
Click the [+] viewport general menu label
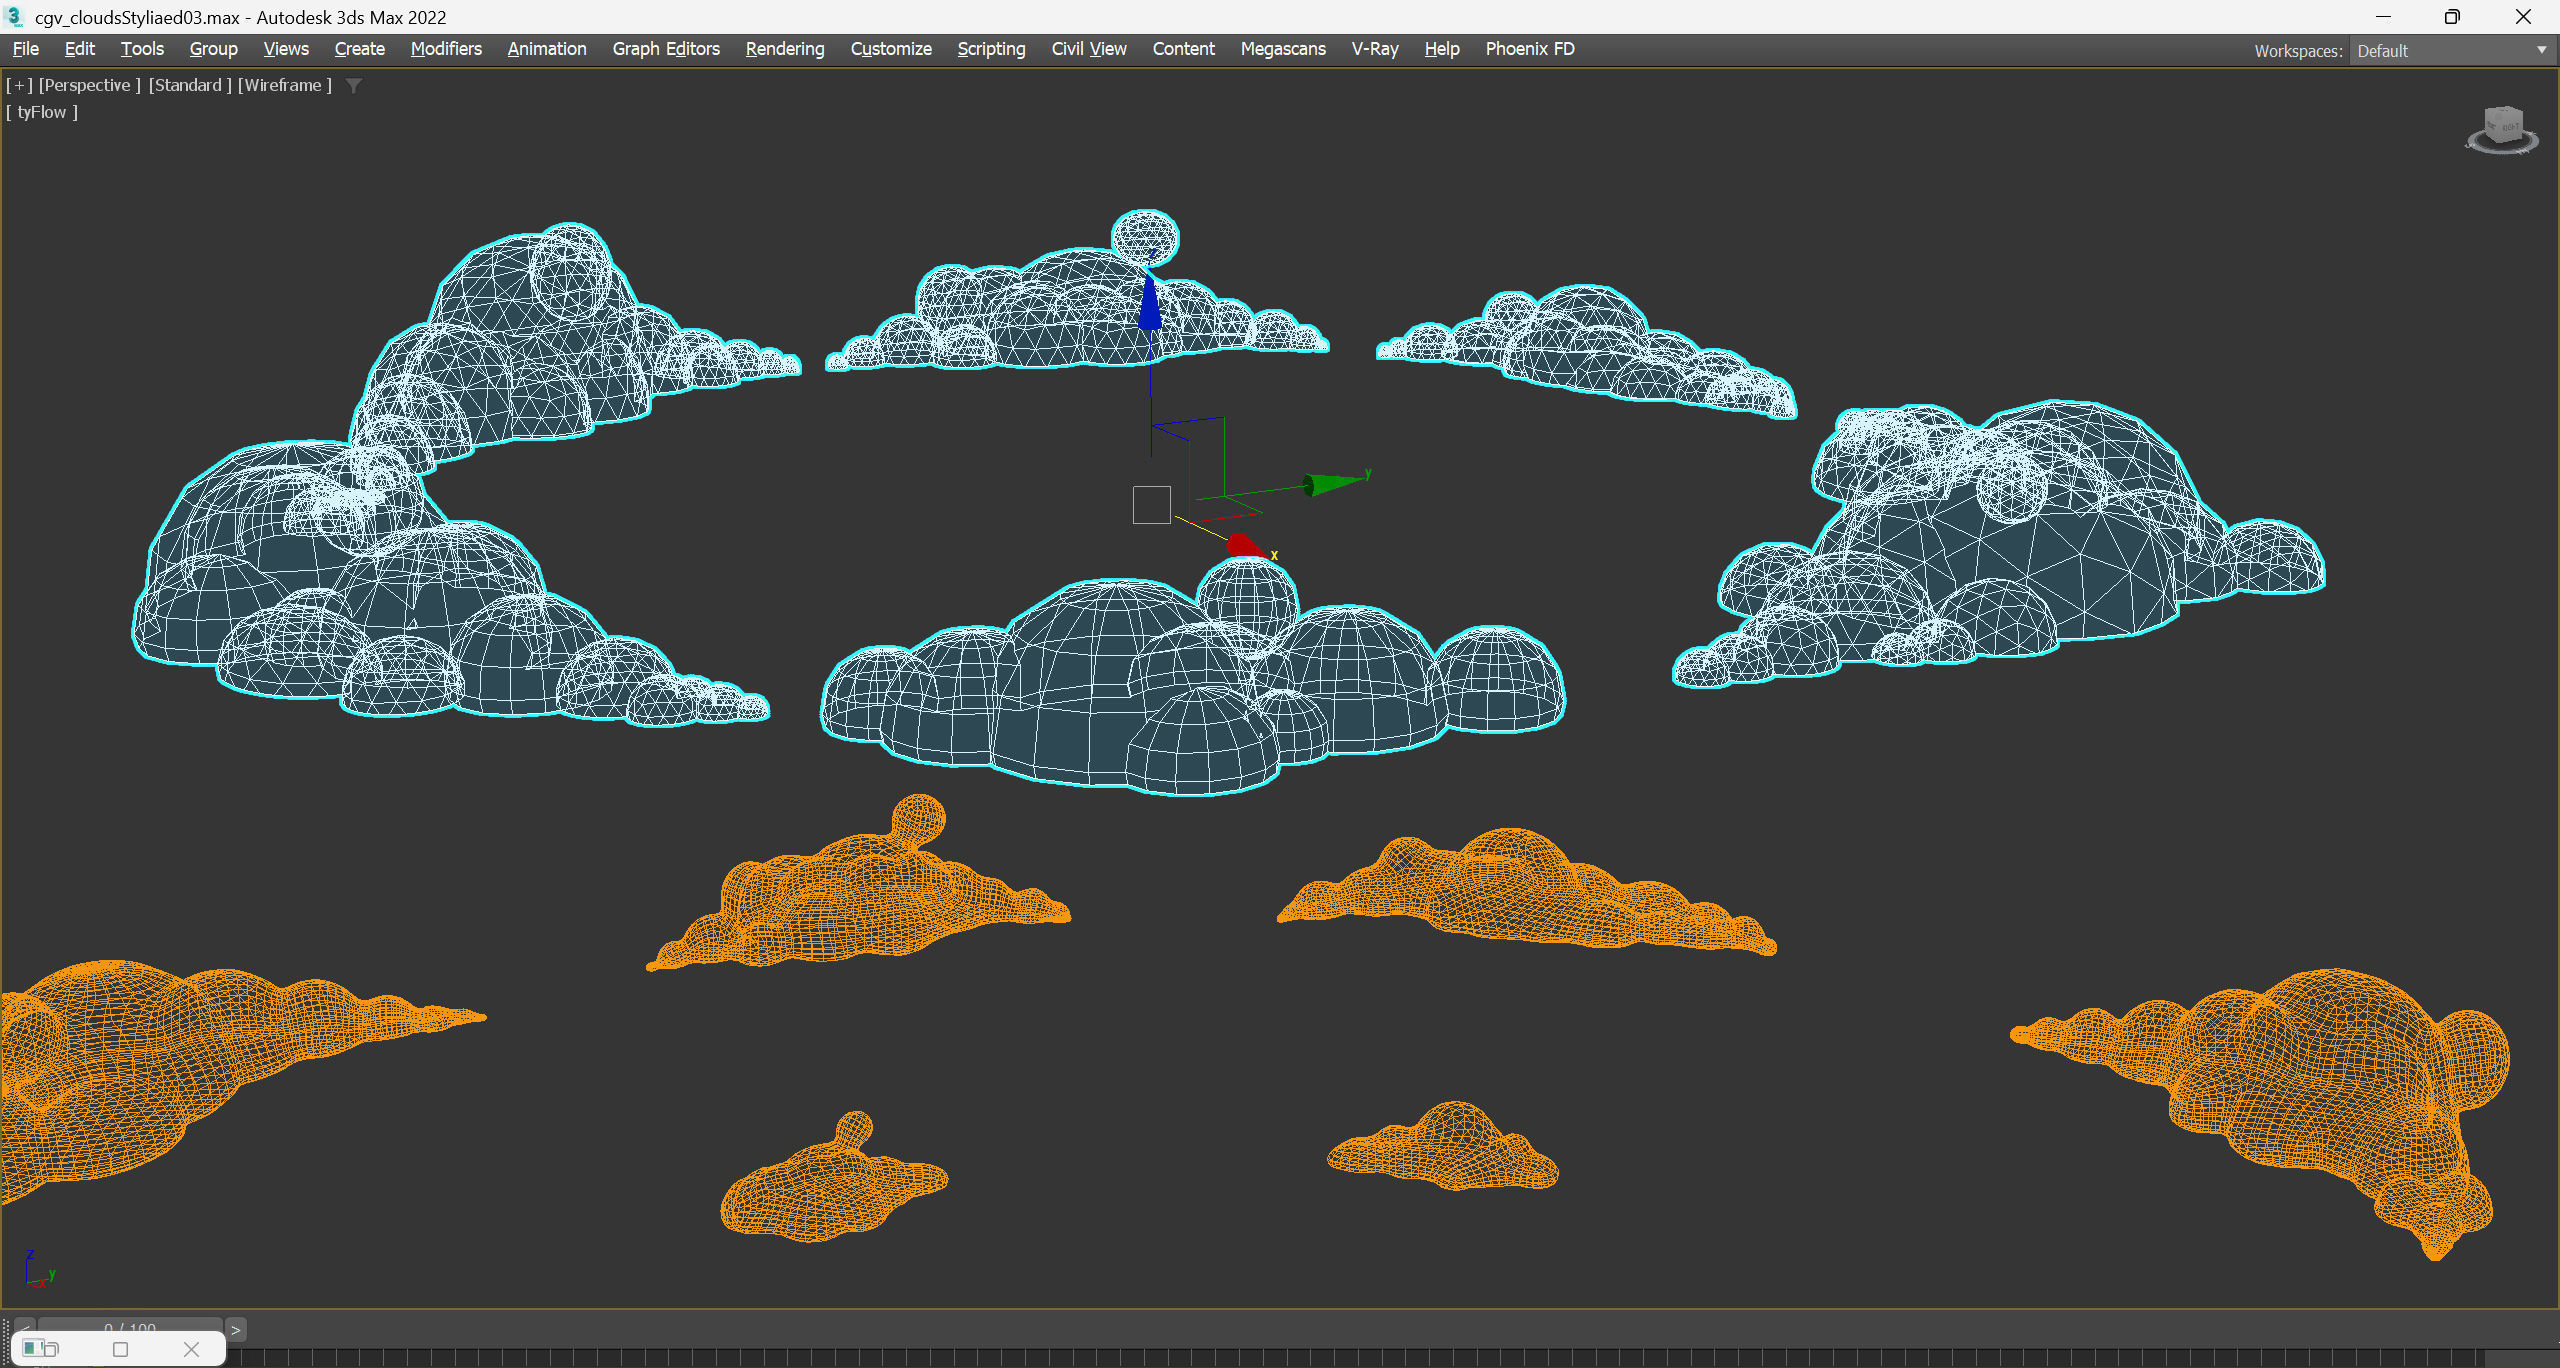[19, 85]
